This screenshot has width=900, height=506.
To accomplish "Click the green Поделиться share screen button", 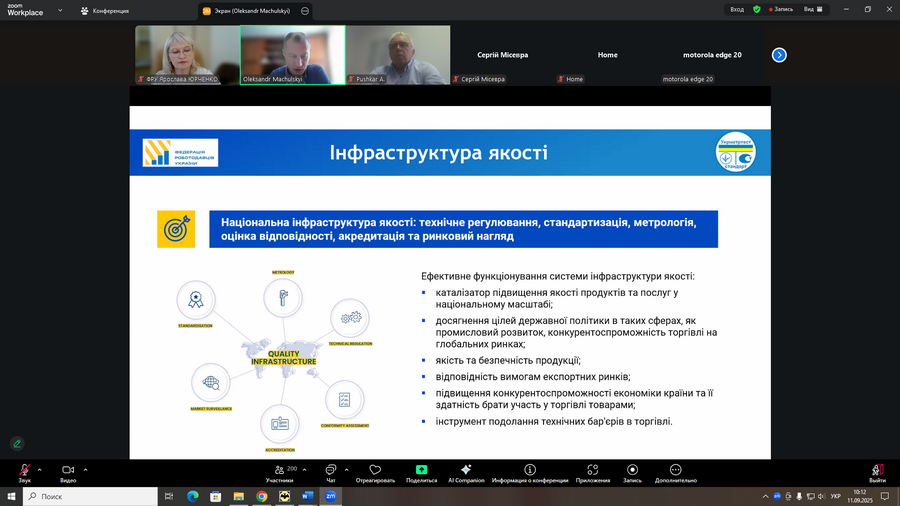I will tap(421, 473).
